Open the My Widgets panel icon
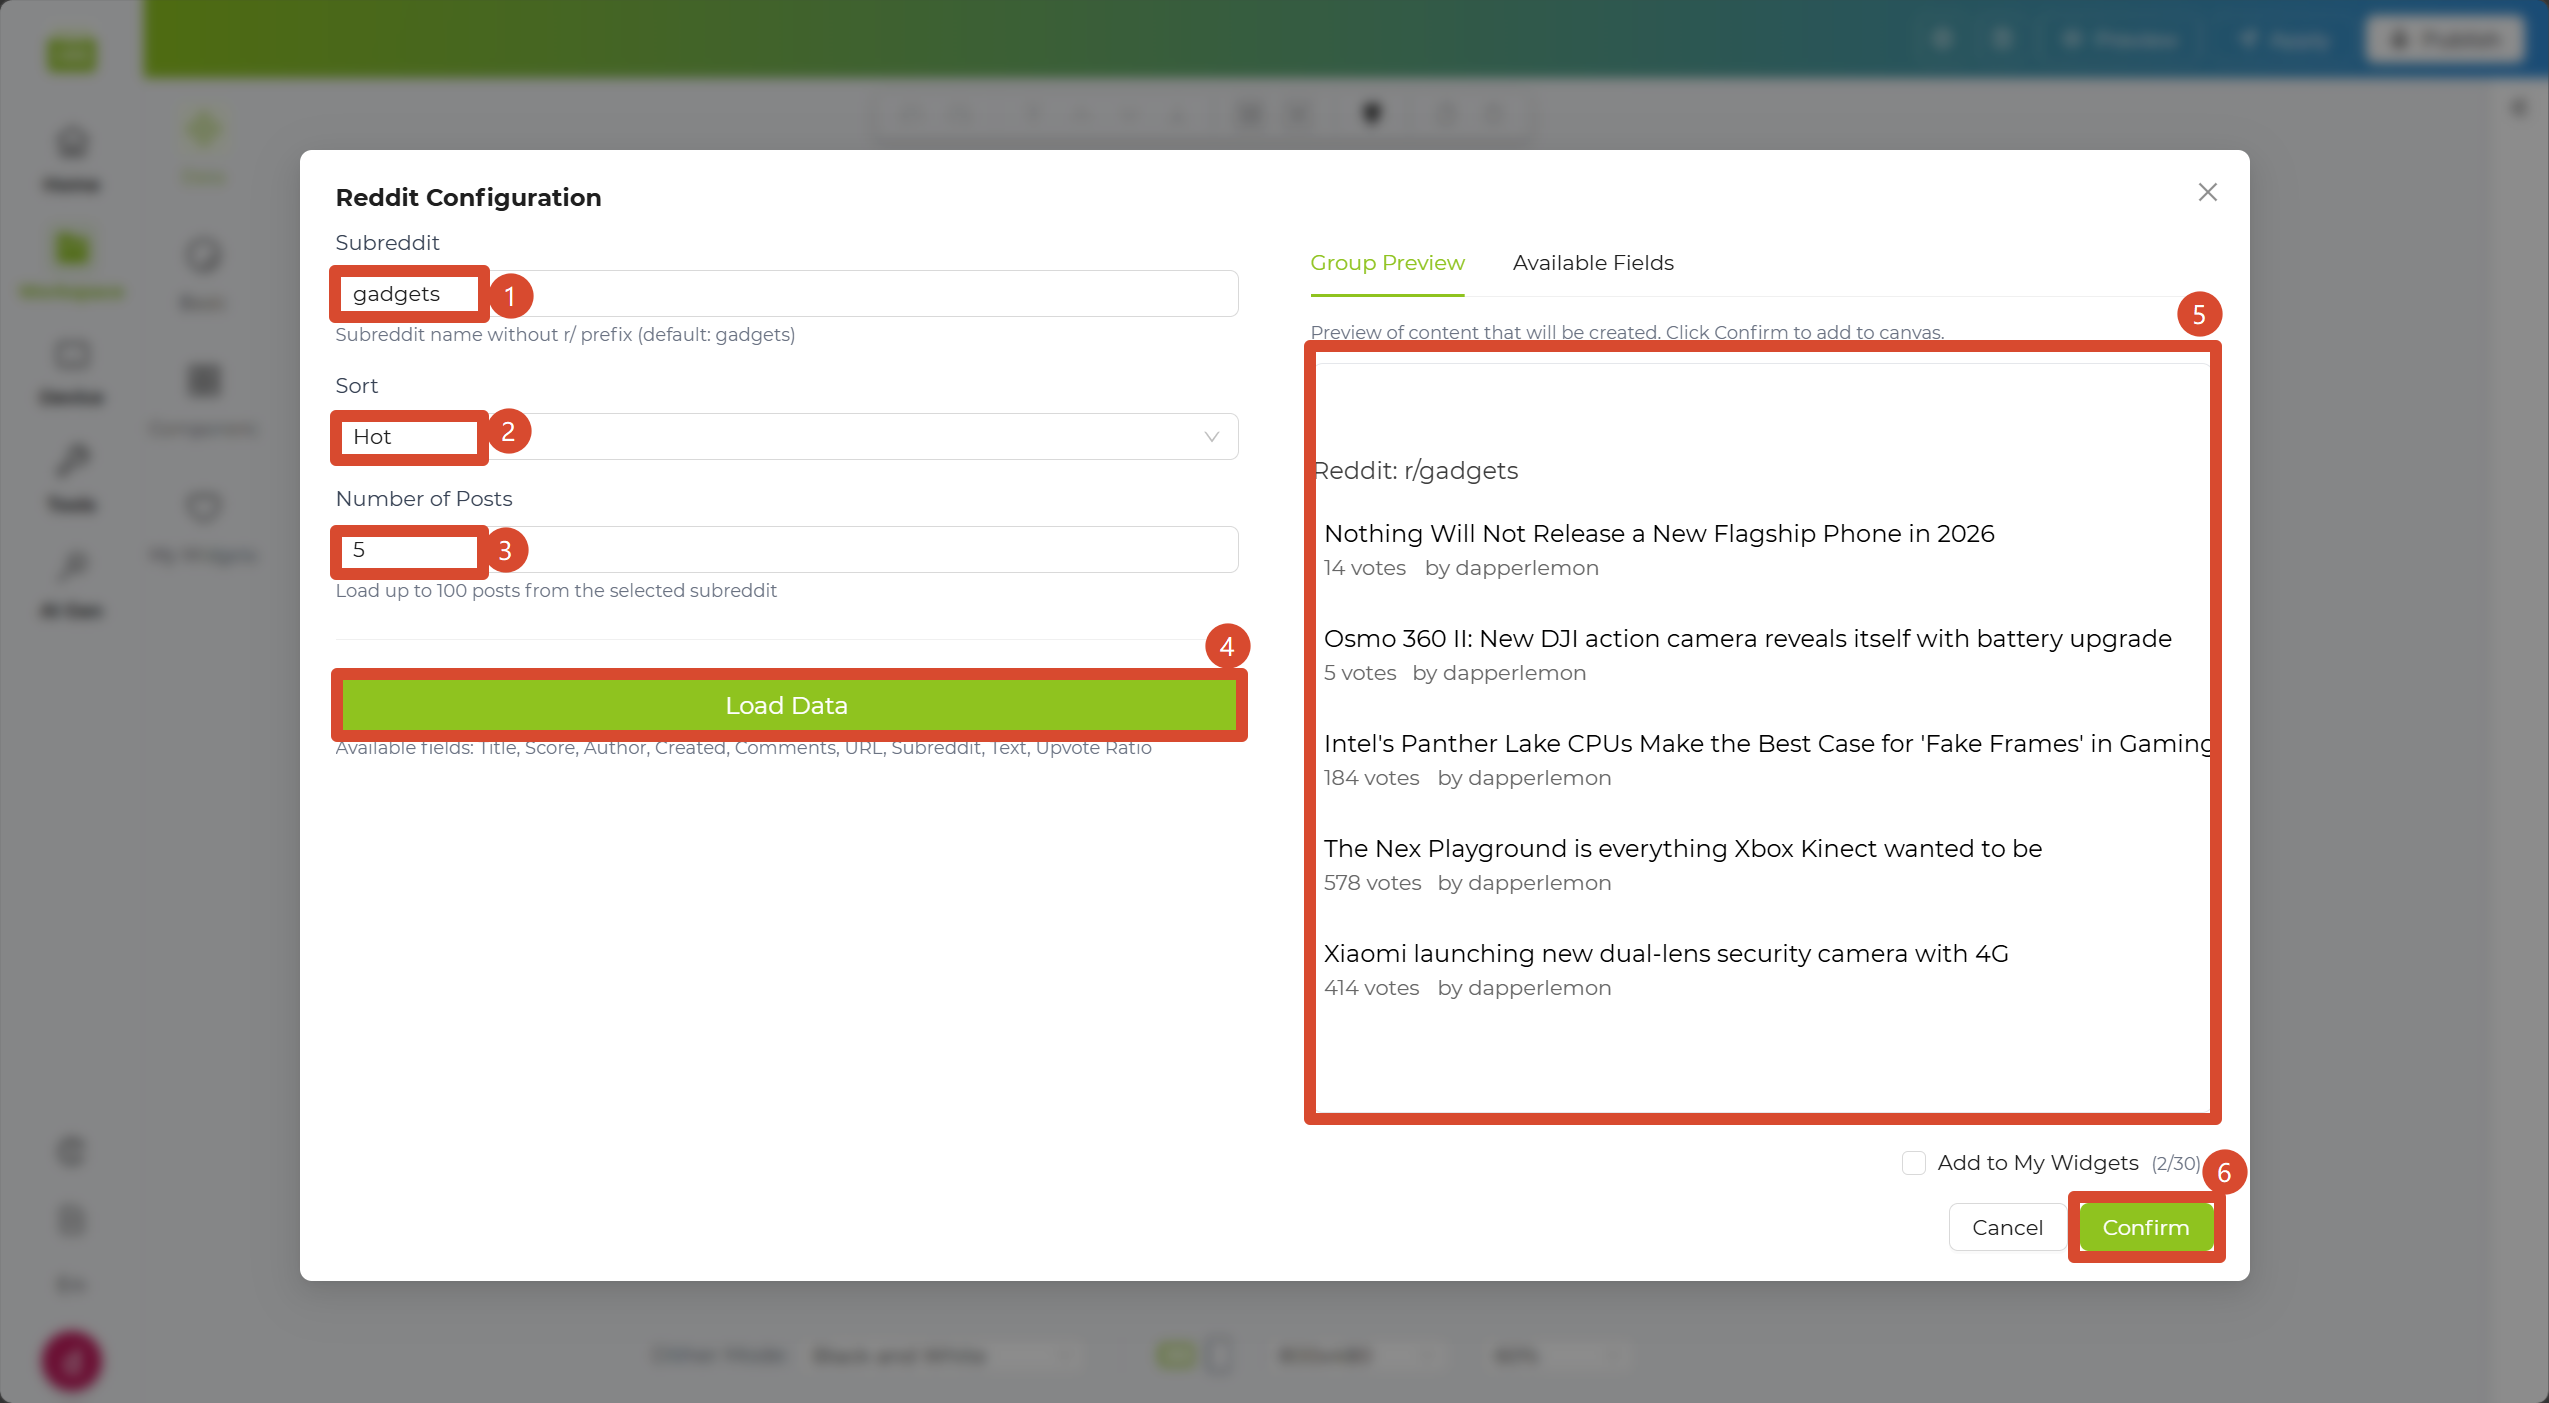Screen dimensions: 2549x1403 click(204, 506)
